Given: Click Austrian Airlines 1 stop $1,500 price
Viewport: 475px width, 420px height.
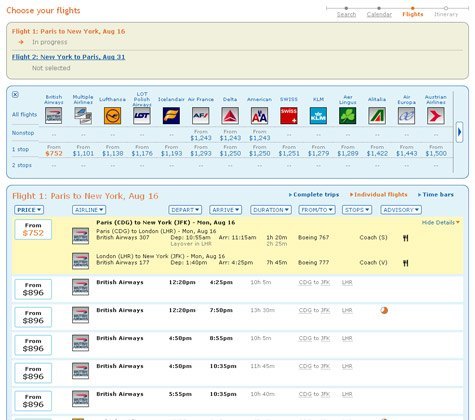Looking at the screenshot, I should tap(436, 153).
